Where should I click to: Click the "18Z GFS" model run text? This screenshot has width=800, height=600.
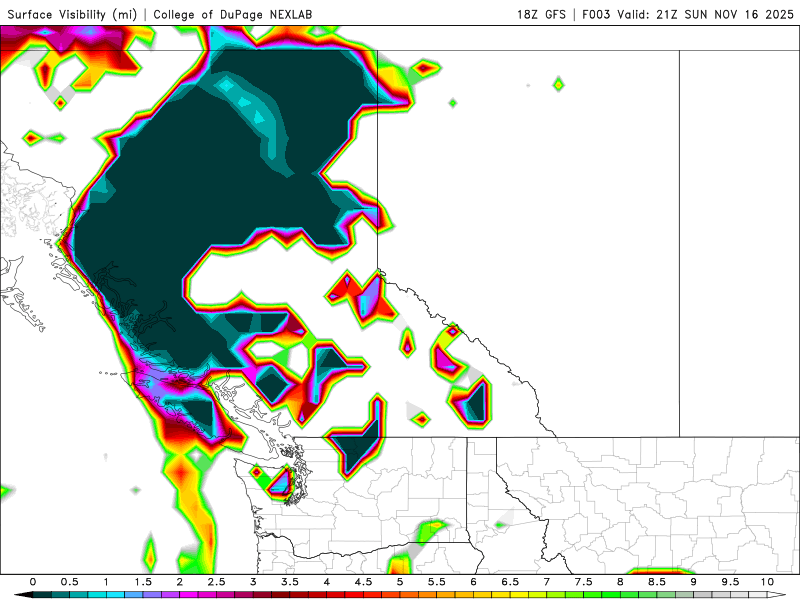click(x=541, y=14)
